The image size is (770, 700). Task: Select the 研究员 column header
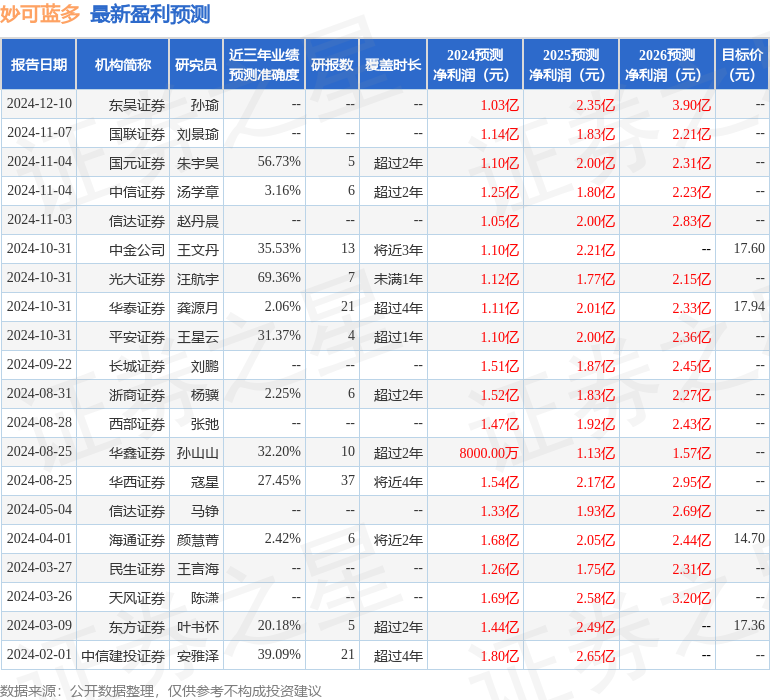coord(196,64)
